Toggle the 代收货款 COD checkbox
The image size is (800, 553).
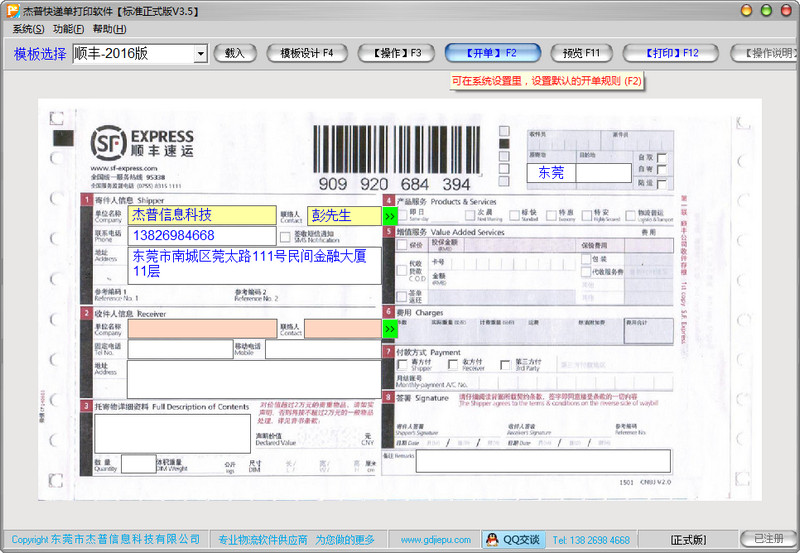coord(402,271)
